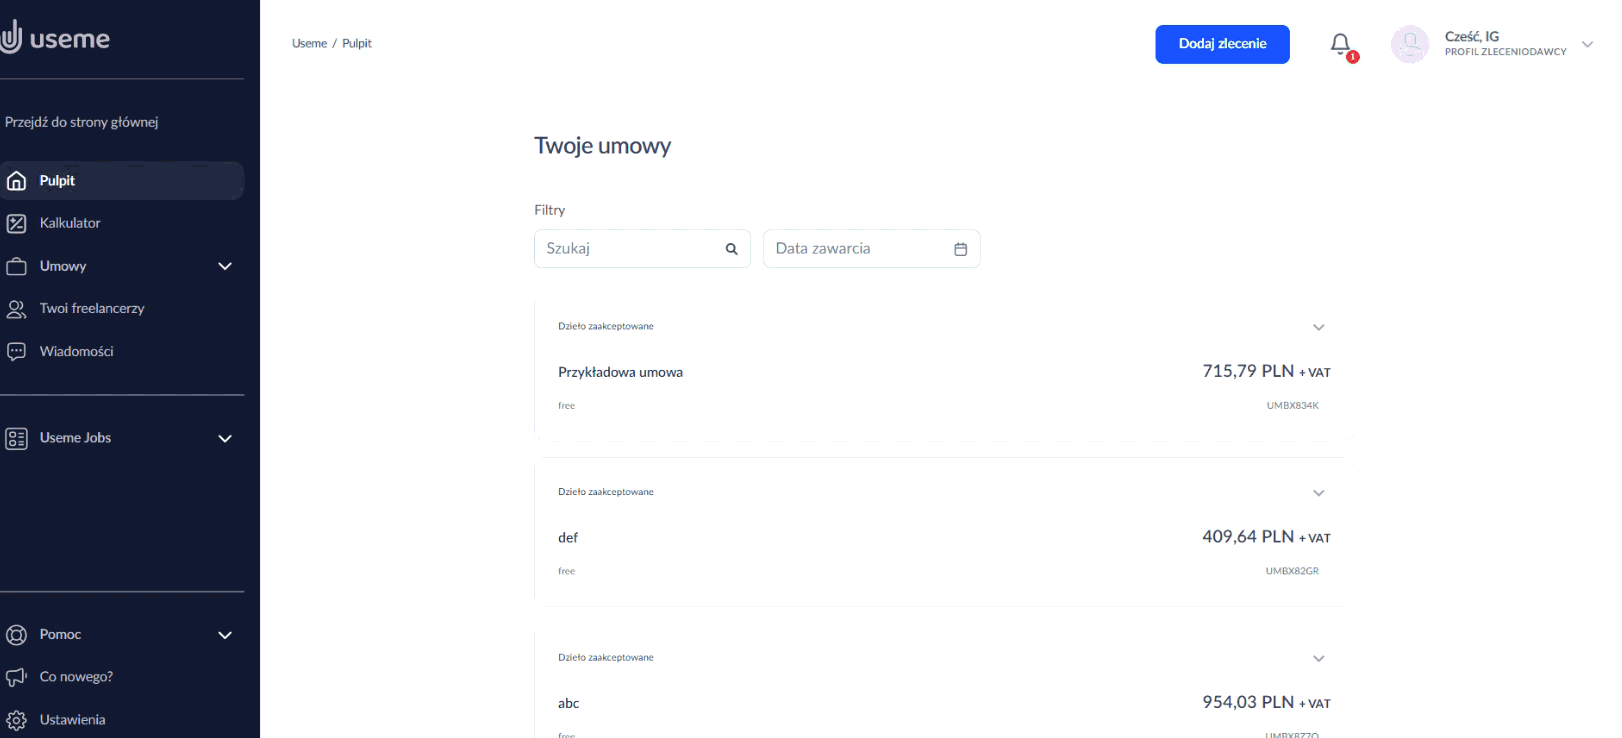Click the search magnifier icon
Screen dimensions: 1622x738
coord(731,249)
